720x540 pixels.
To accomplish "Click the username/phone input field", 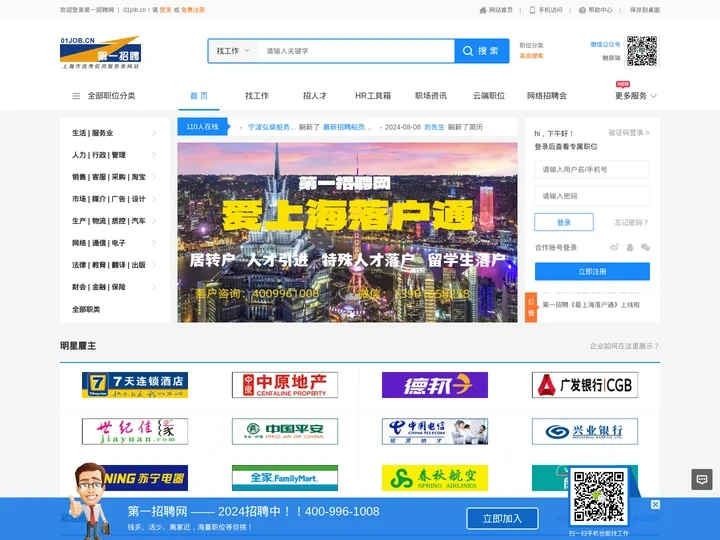I will click(592, 169).
